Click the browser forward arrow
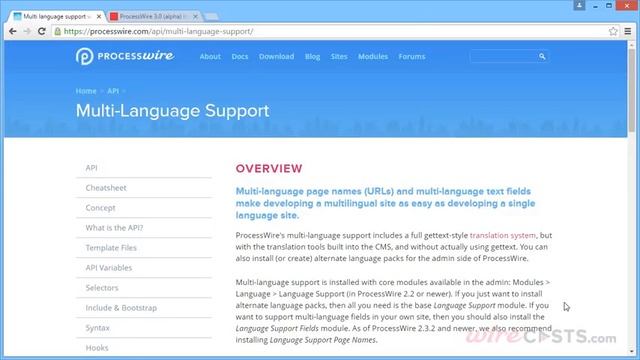The image size is (640, 360). (27, 31)
